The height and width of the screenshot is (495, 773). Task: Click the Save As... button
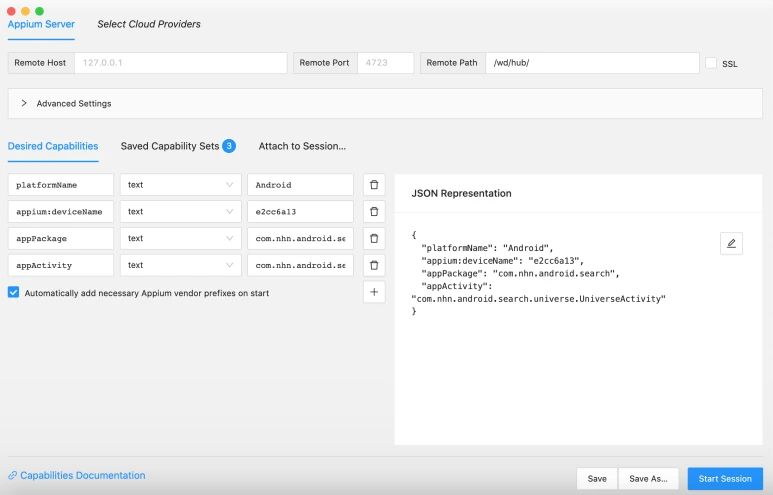tap(648, 479)
